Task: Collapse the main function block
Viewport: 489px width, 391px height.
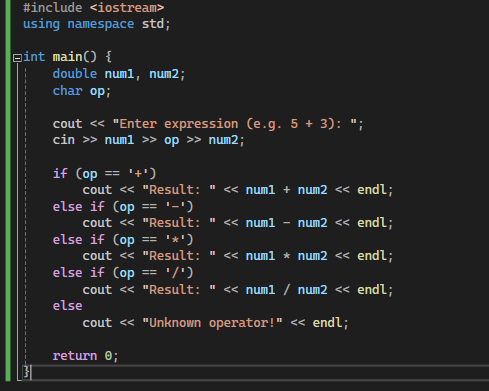Action: tap(17, 58)
